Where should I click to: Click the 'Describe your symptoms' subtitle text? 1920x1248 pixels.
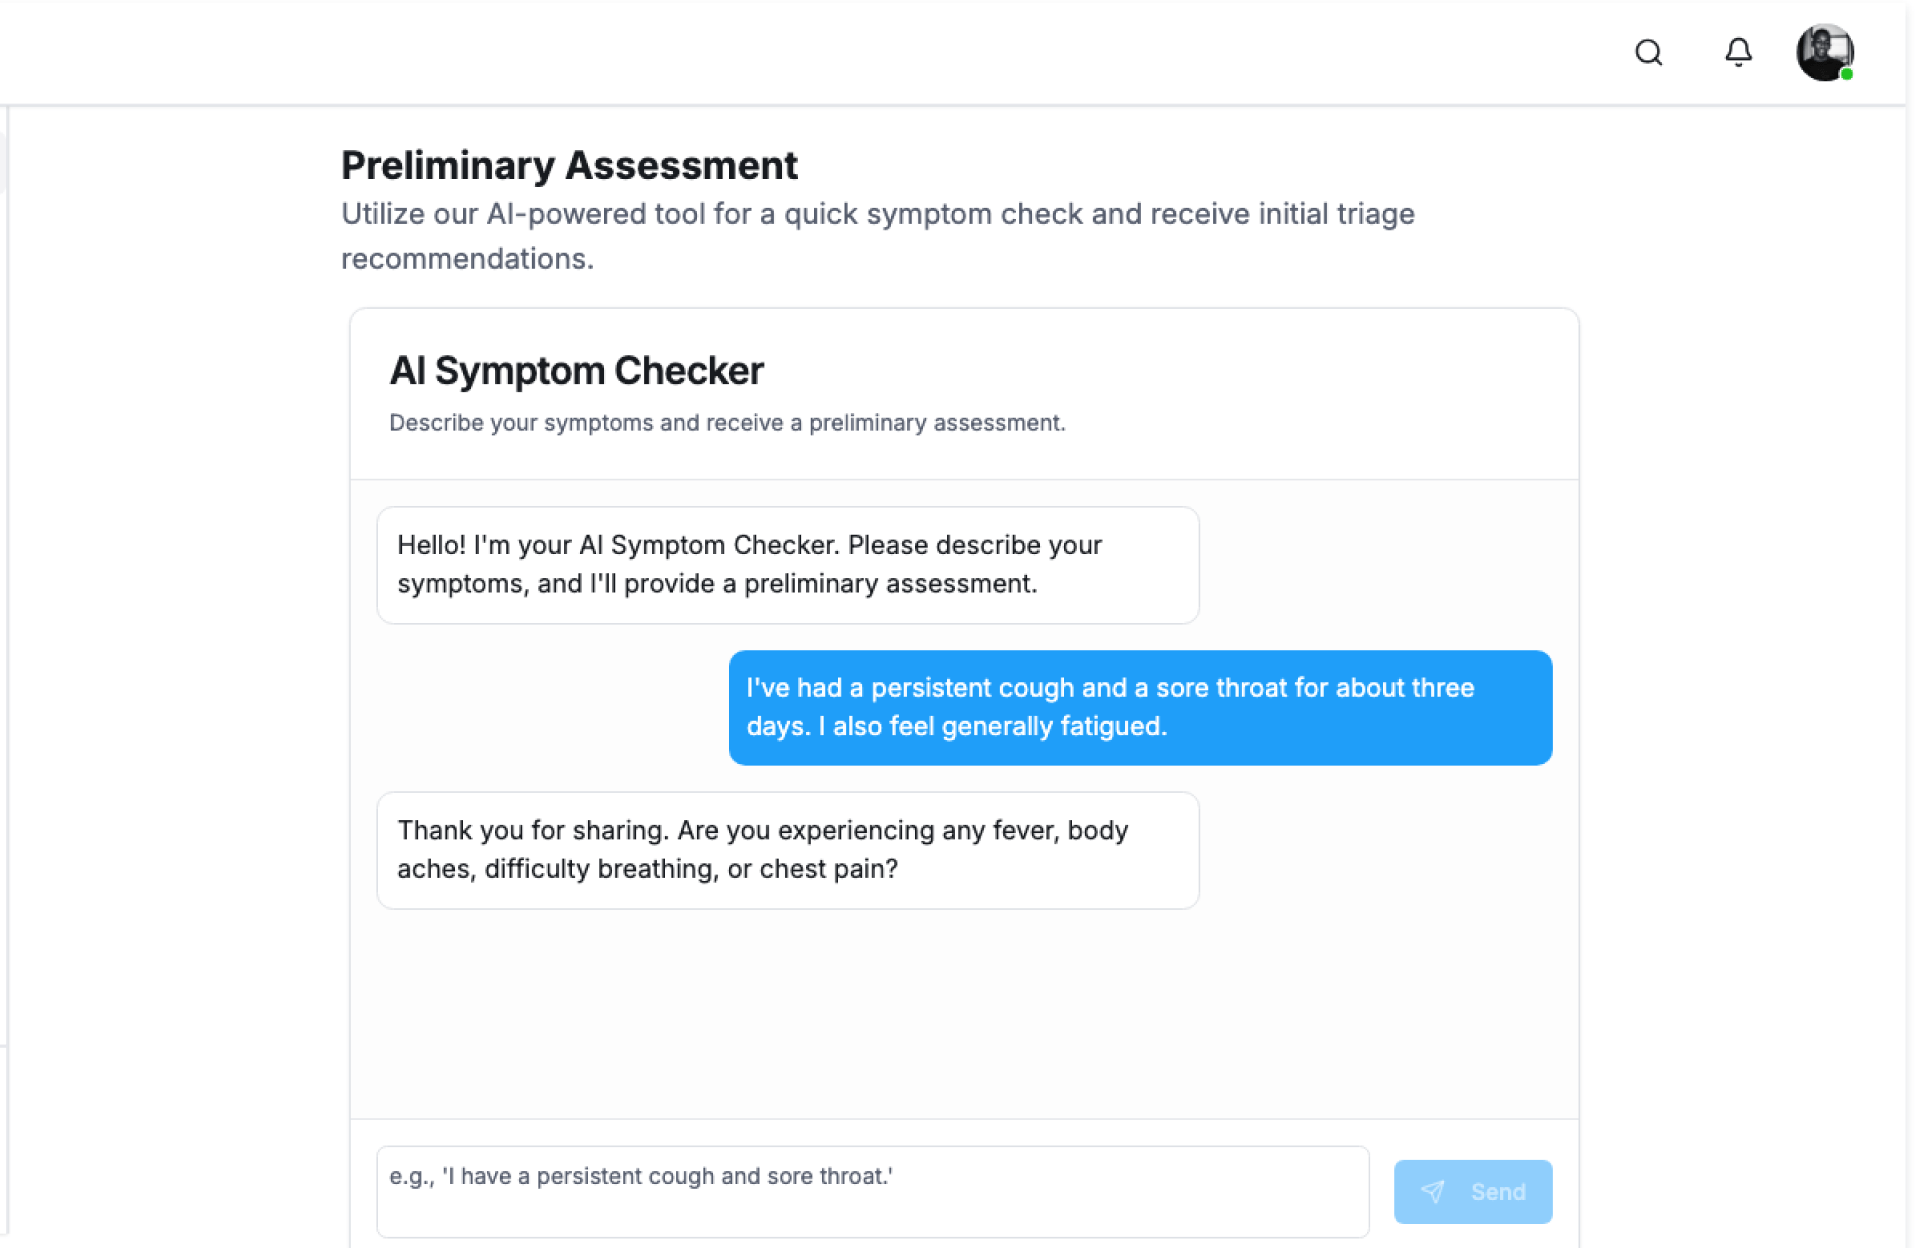tap(727, 423)
